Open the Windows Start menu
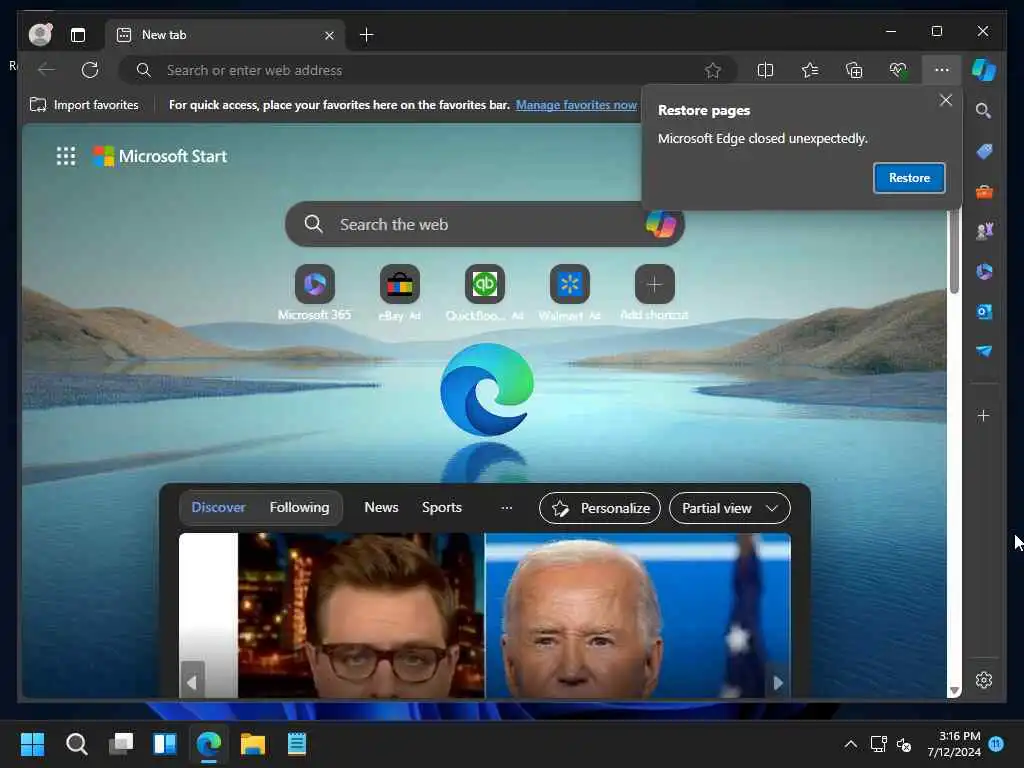Viewport: 1024px width, 768px height. coord(33,744)
